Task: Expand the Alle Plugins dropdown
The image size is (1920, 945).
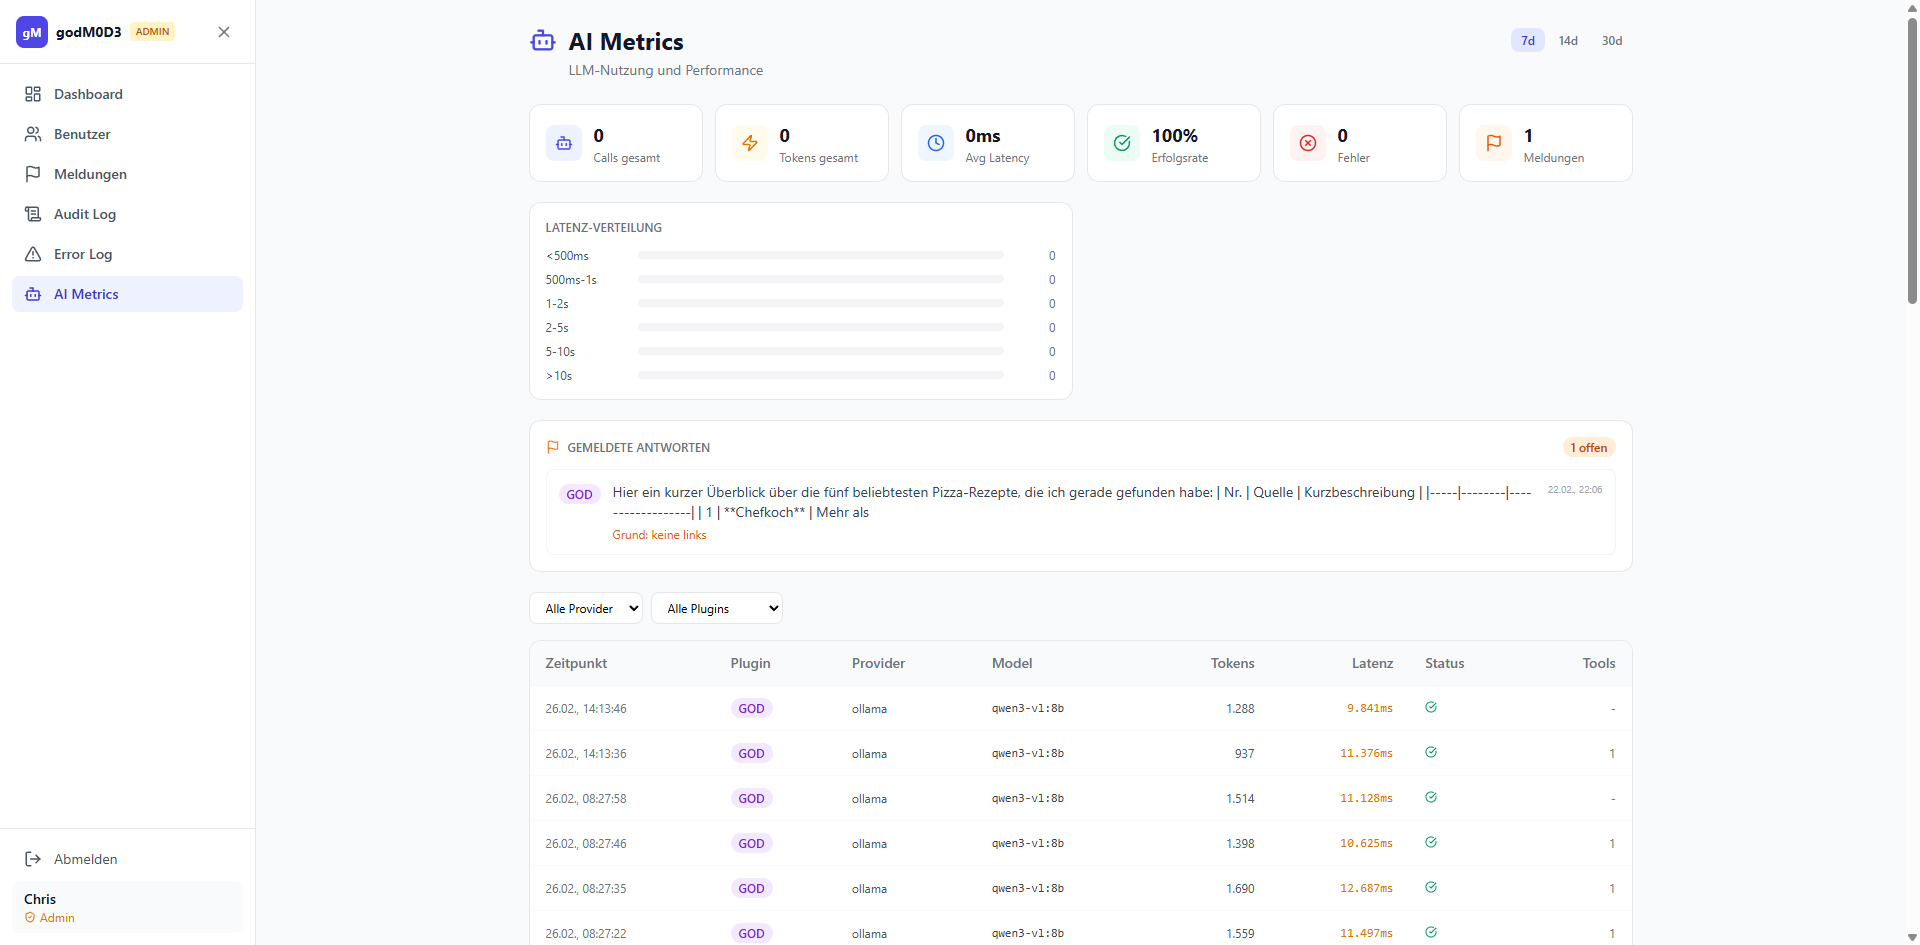Action: point(716,608)
